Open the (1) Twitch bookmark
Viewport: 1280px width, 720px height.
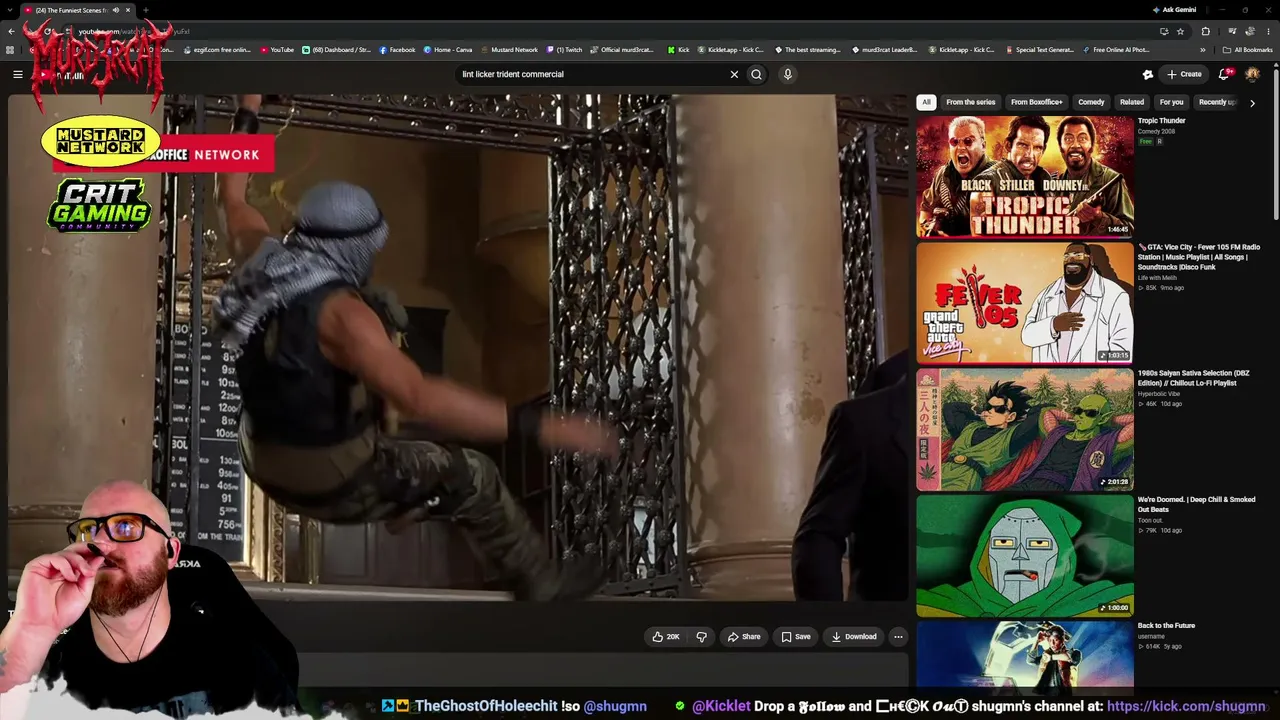coord(565,50)
